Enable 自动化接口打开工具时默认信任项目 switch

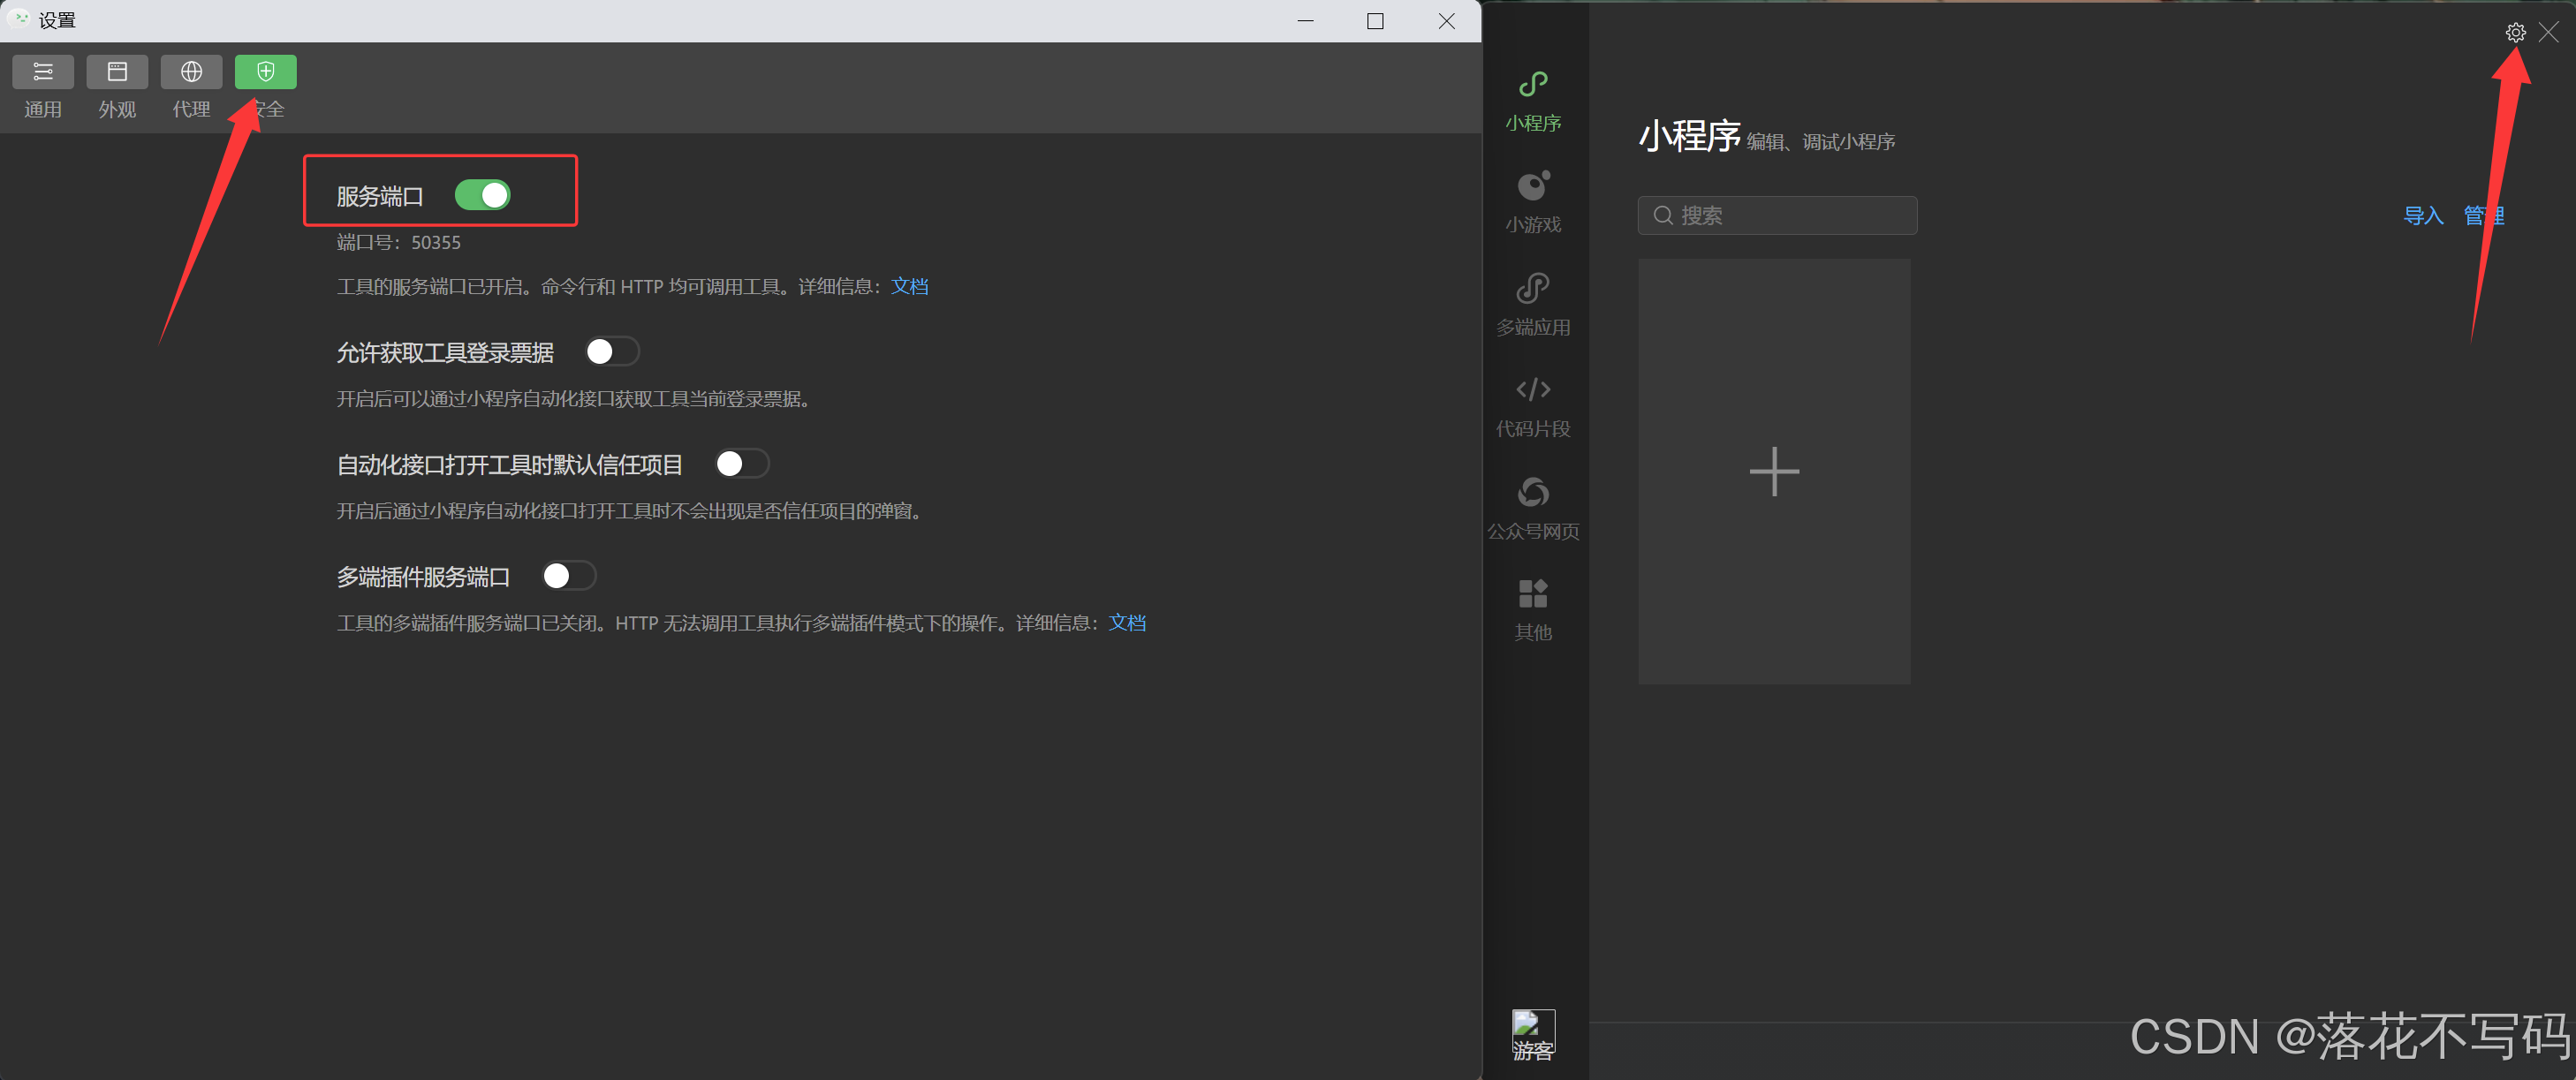coord(742,464)
